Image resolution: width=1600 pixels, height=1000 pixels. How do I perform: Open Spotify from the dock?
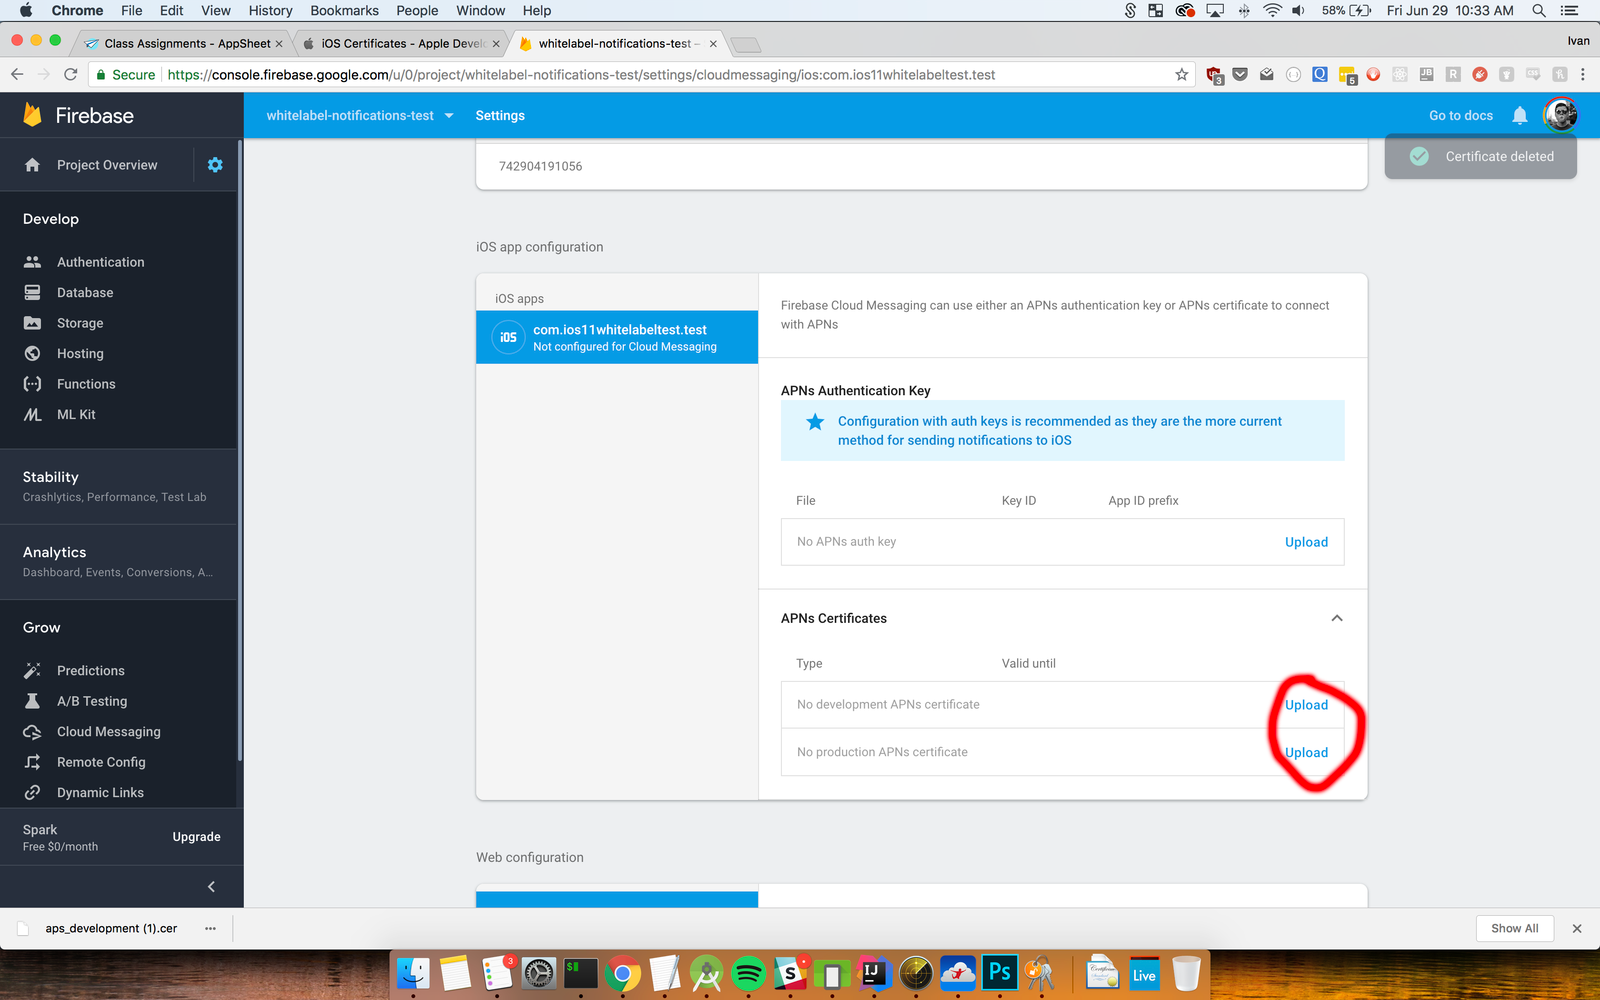click(748, 973)
